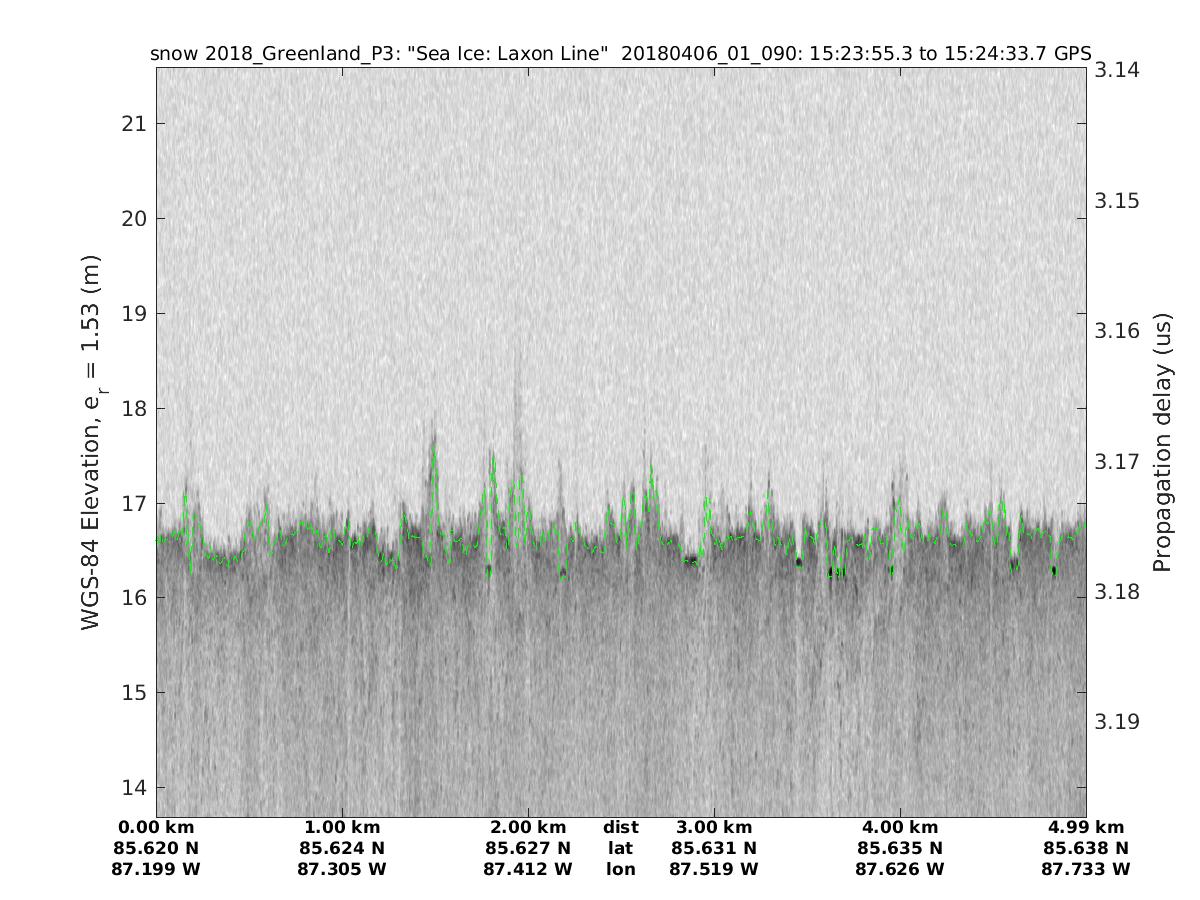Screen dimensions: 1200x900
Task: Click the 0.00 km distance label
Action: pyautogui.click(x=156, y=827)
